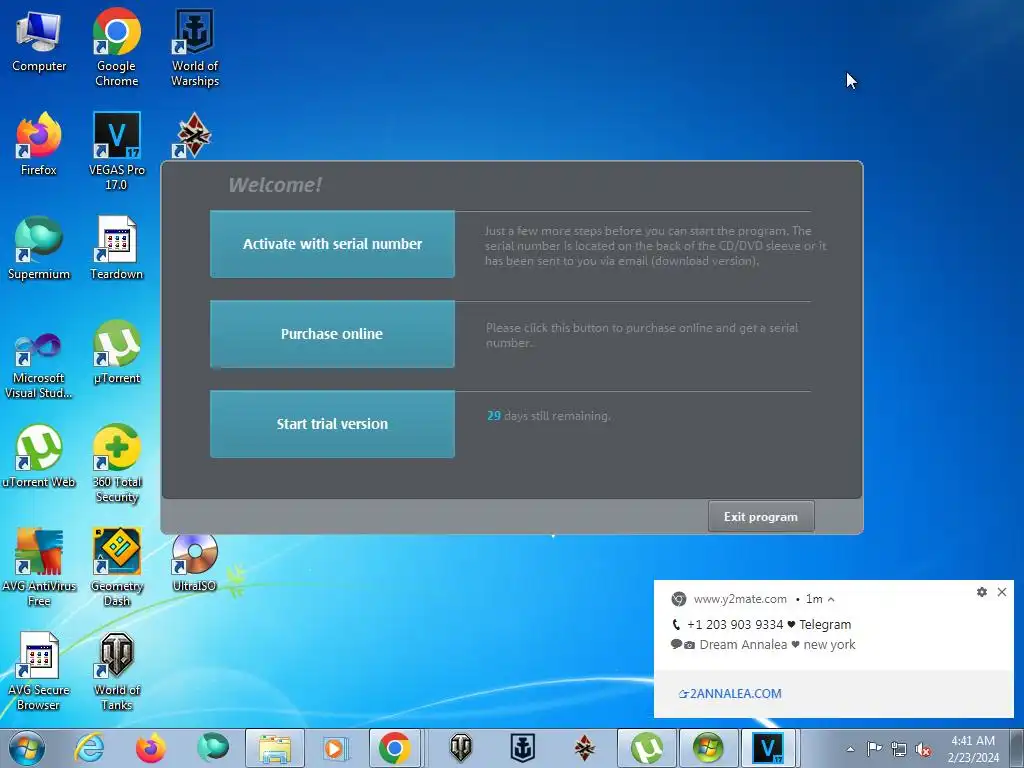This screenshot has width=1024, height=768.
Task: Open notification settings gear for y2mate
Action: (982, 592)
